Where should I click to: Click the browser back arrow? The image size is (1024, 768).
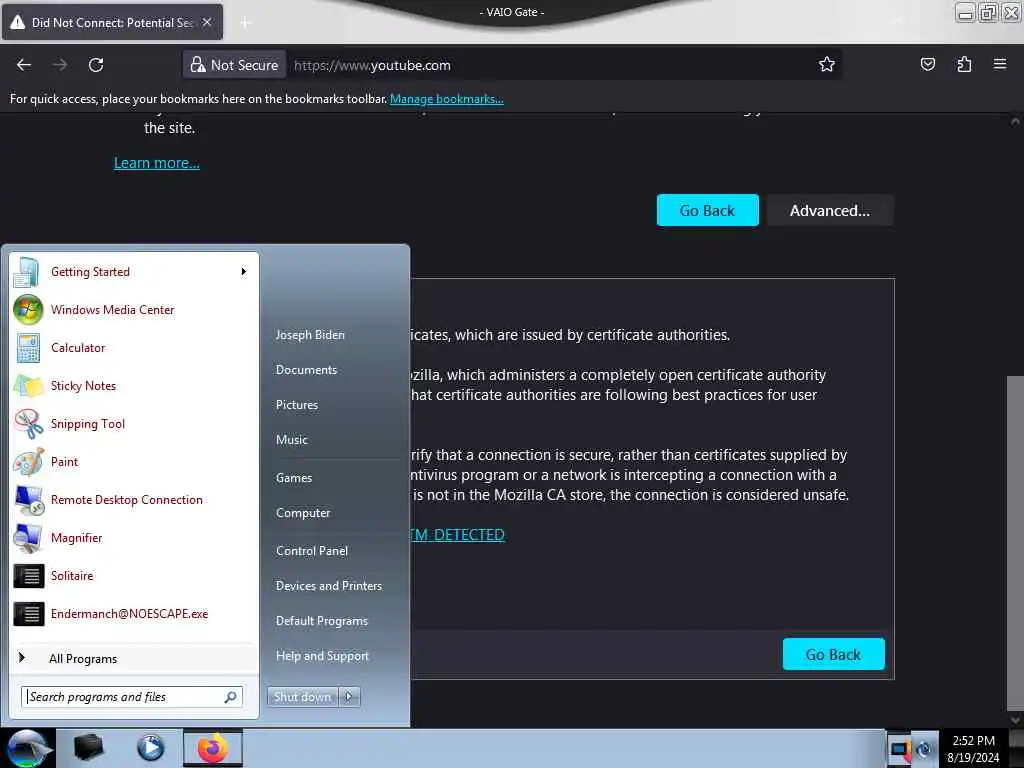coord(24,65)
